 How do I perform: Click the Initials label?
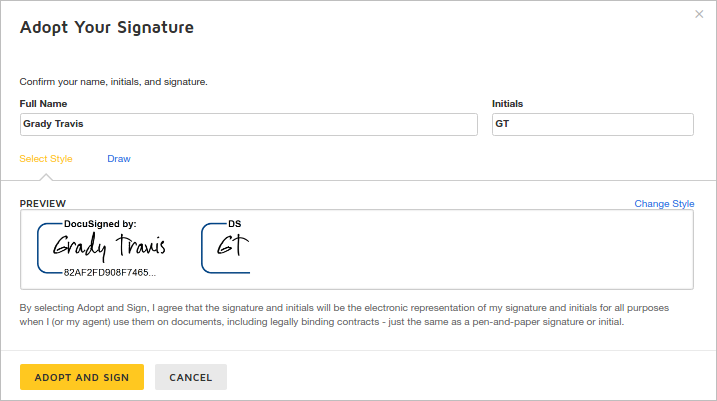point(507,104)
